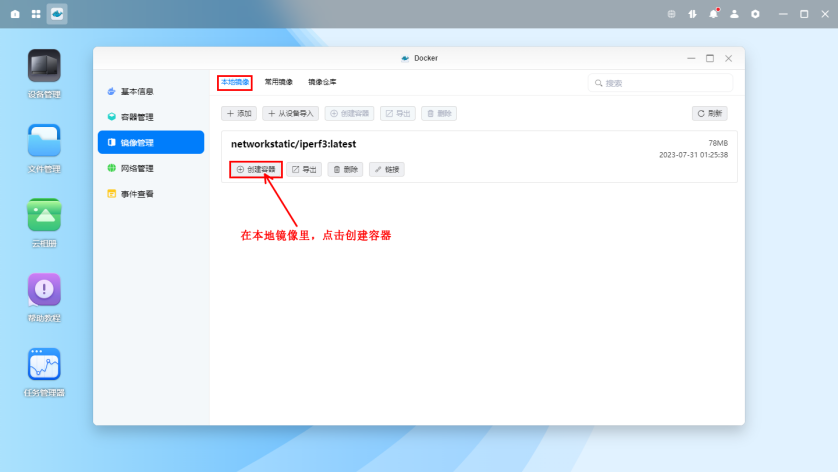
Task: Open the 文件管理 folder icon
Action: [x=44, y=141]
